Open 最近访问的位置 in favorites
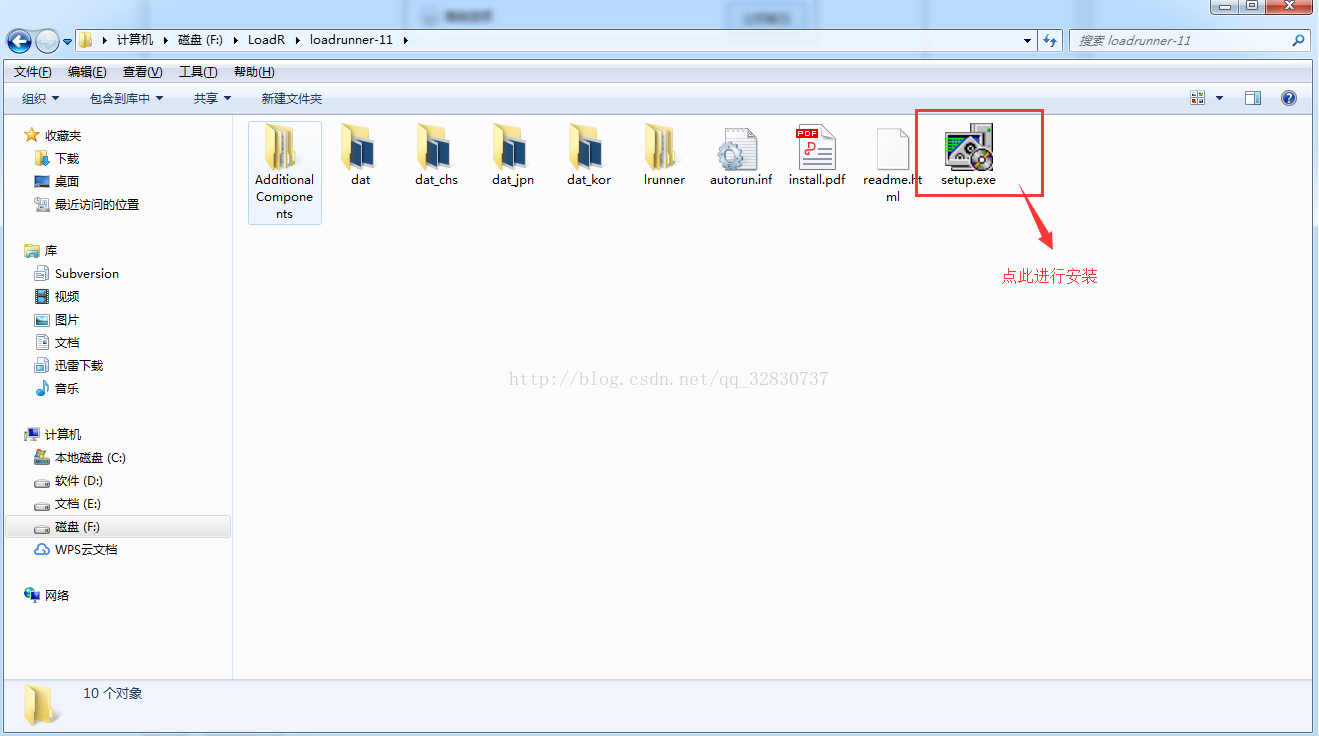Image resolution: width=1319 pixels, height=736 pixels. (97, 204)
